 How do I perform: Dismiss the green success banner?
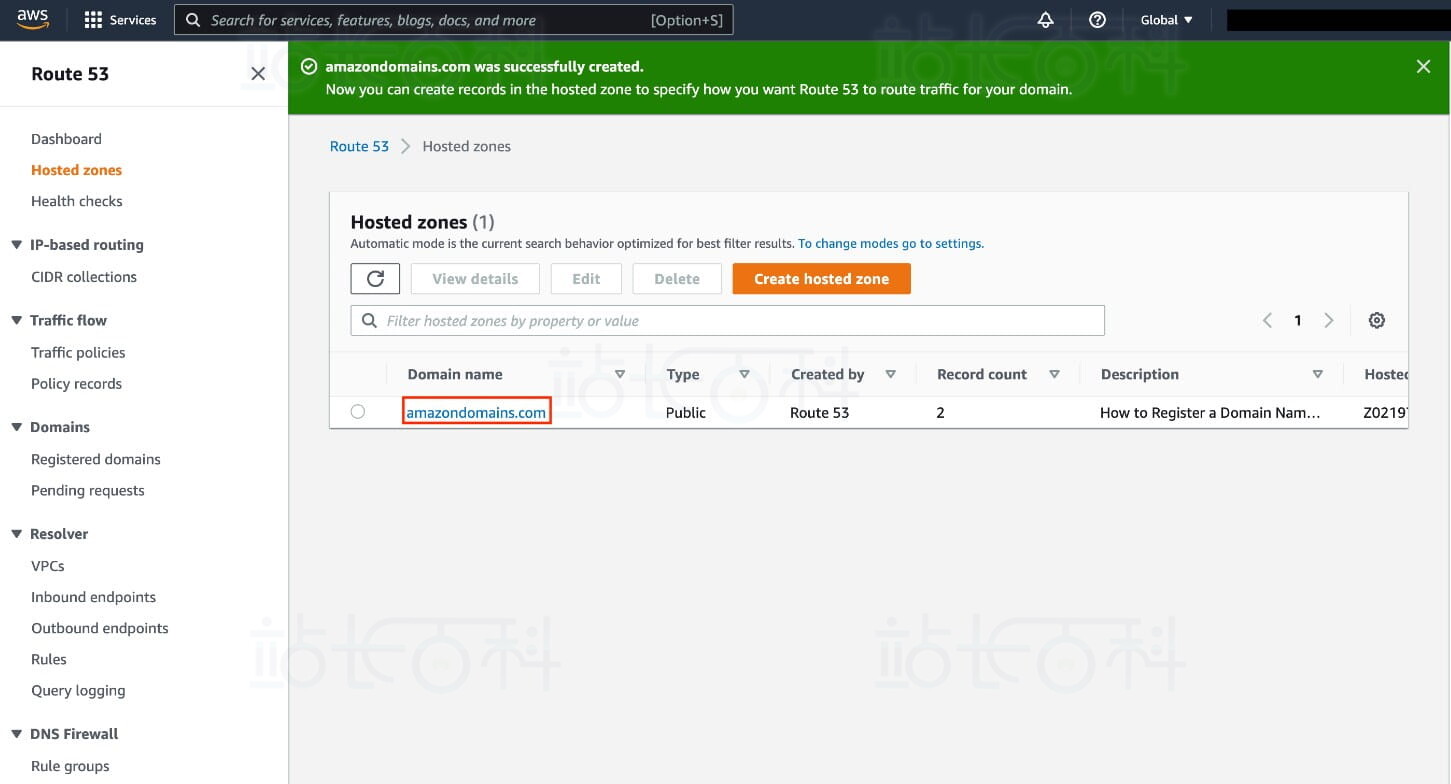tap(1423, 66)
